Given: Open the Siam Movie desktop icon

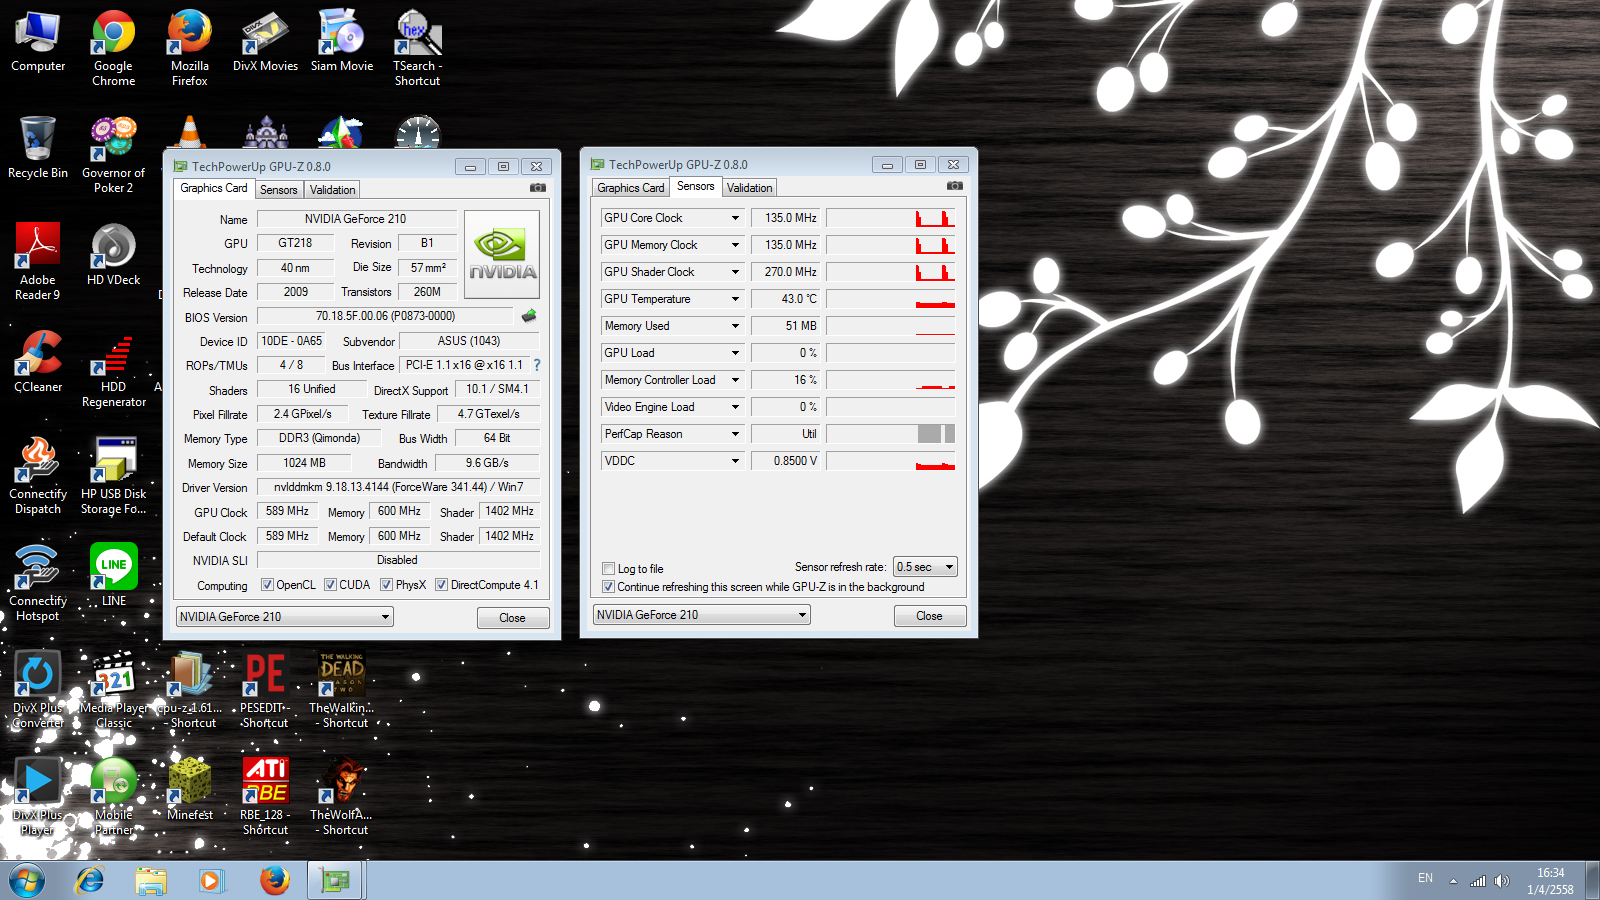Looking at the screenshot, I should pos(342,42).
